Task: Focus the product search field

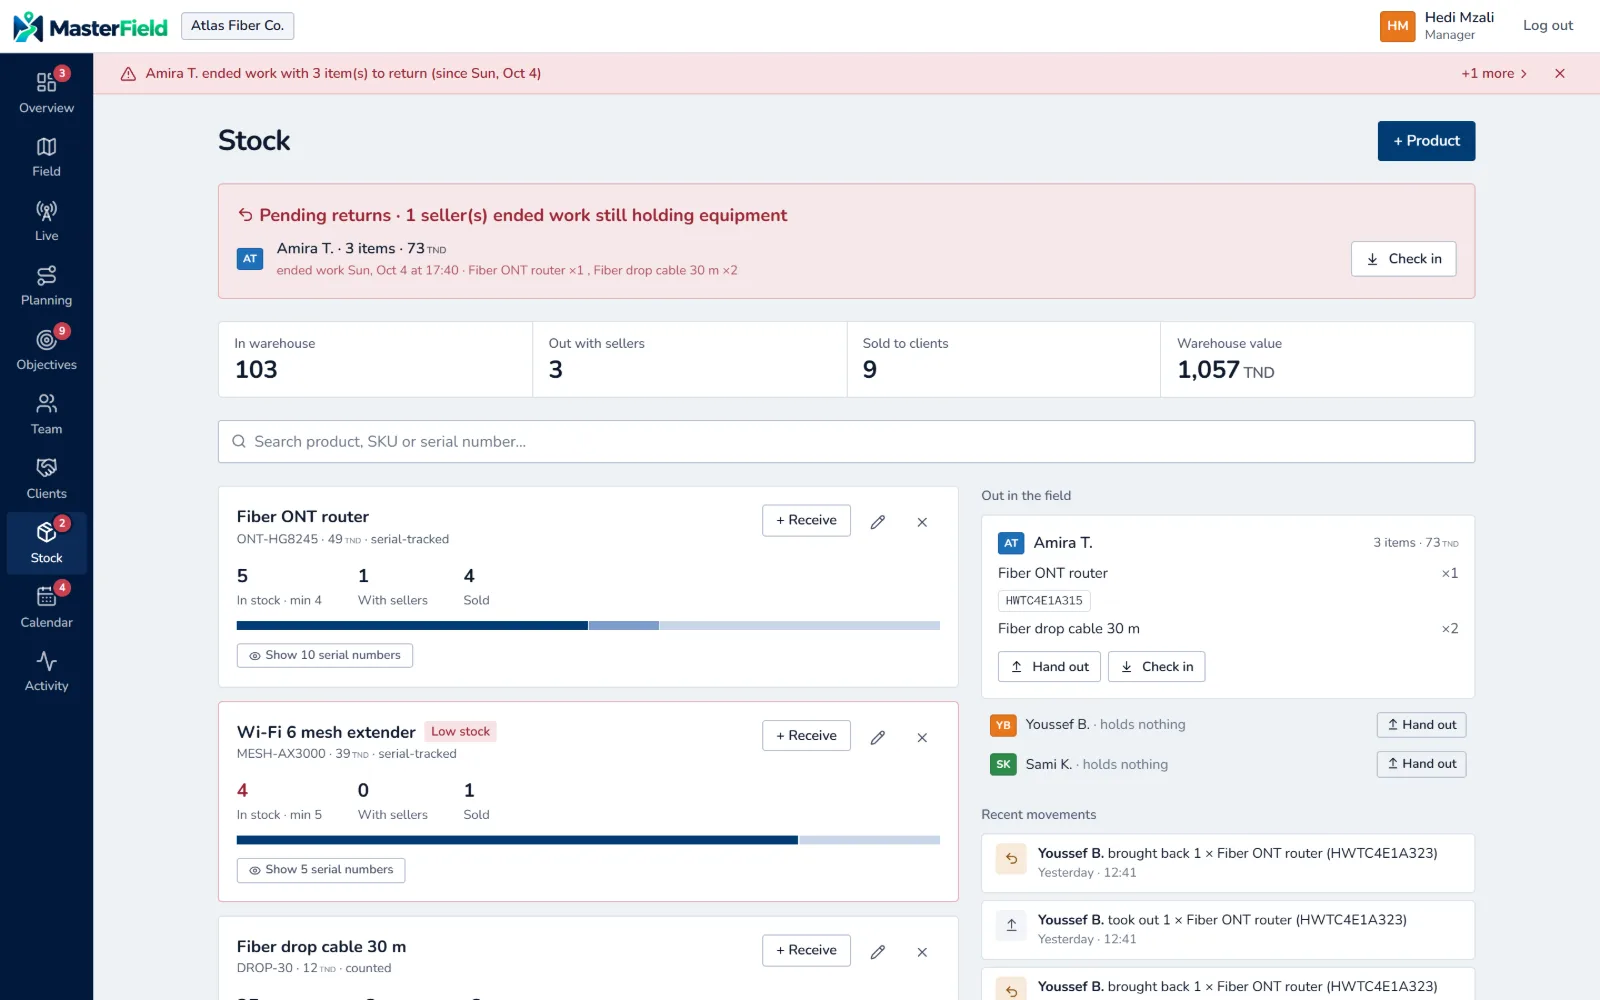Action: click(x=846, y=442)
